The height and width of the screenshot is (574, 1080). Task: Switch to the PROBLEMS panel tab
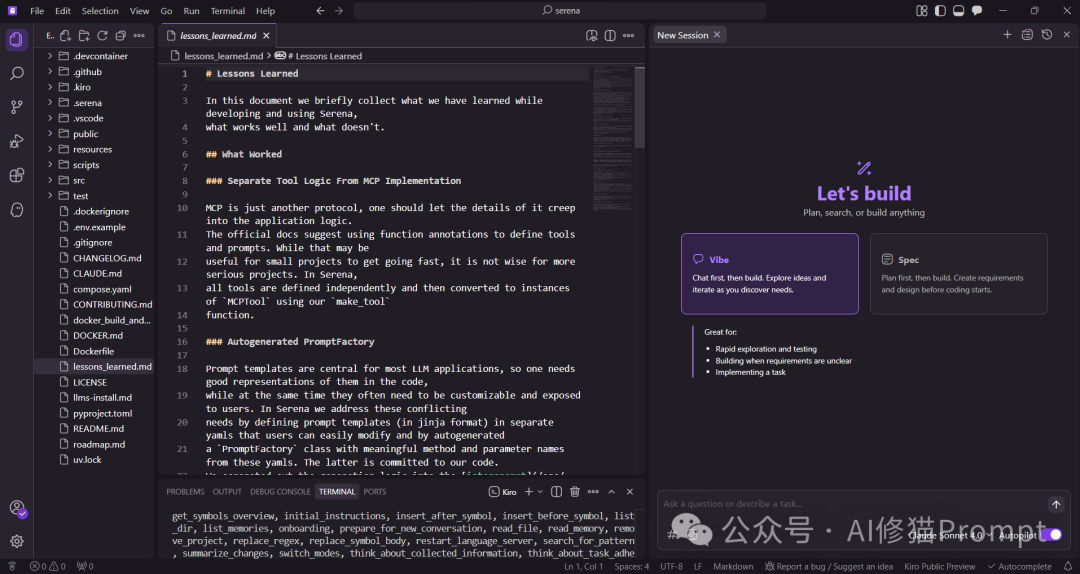tap(185, 491)
